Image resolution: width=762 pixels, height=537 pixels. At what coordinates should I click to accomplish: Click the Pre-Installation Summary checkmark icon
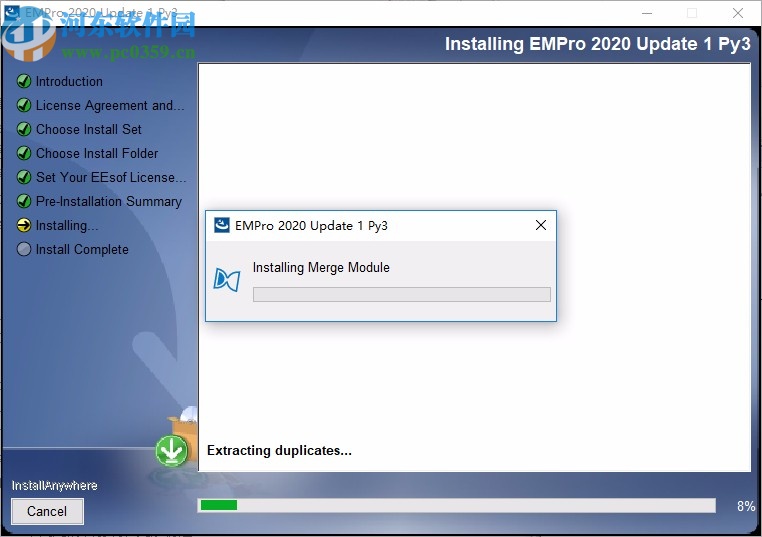point(24,201)
